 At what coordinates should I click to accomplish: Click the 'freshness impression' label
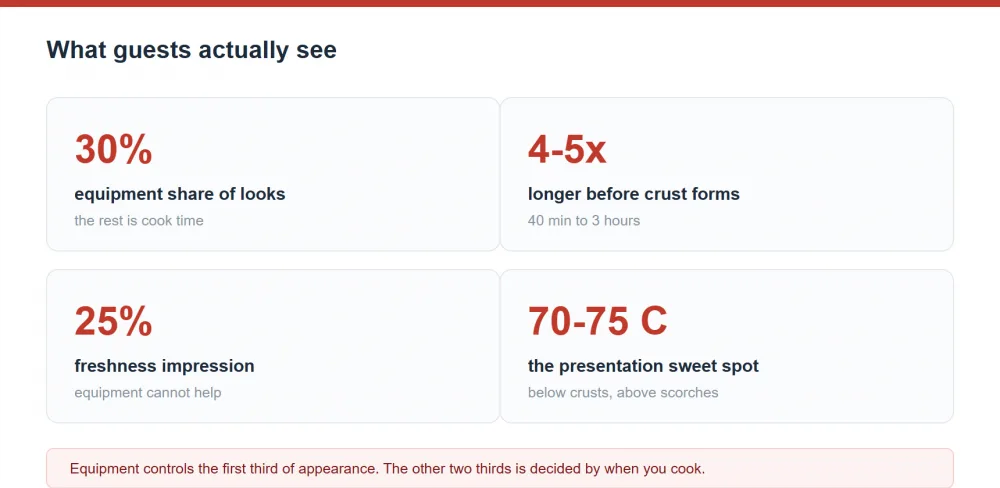(x=165, y=366)
